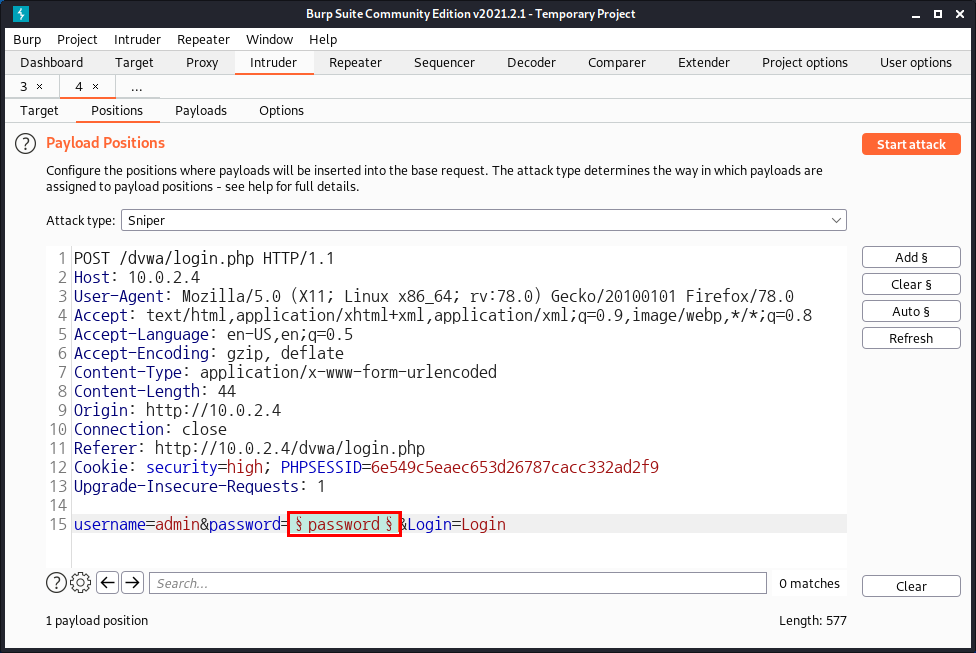Click the Host header value 10.0.2.4

pos(164,278)
